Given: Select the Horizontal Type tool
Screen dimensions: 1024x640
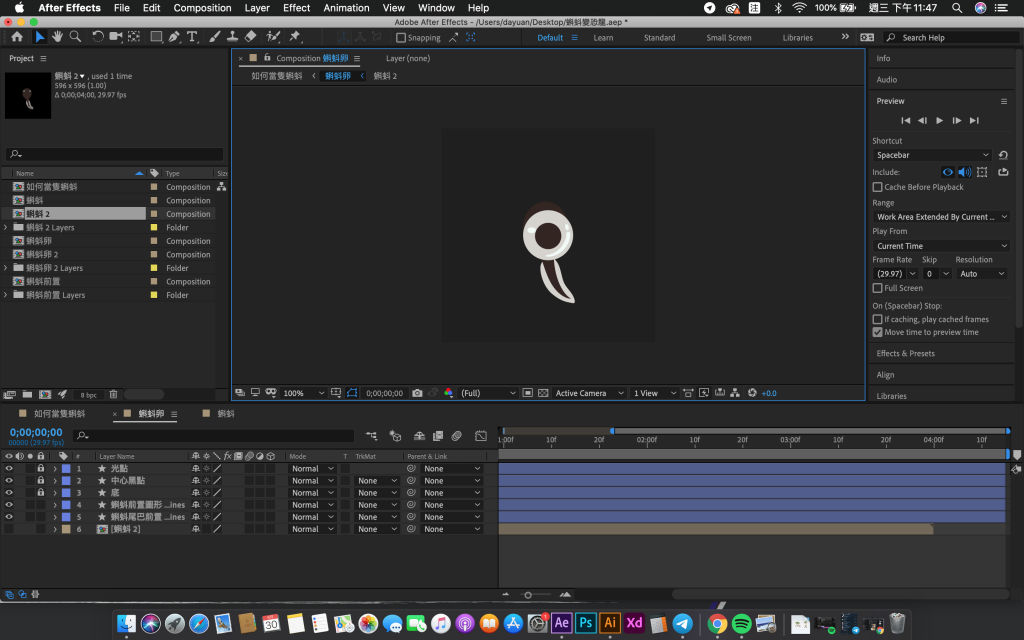Looking at the screenshot, I should pyautogui.click(x=192, y=37).
